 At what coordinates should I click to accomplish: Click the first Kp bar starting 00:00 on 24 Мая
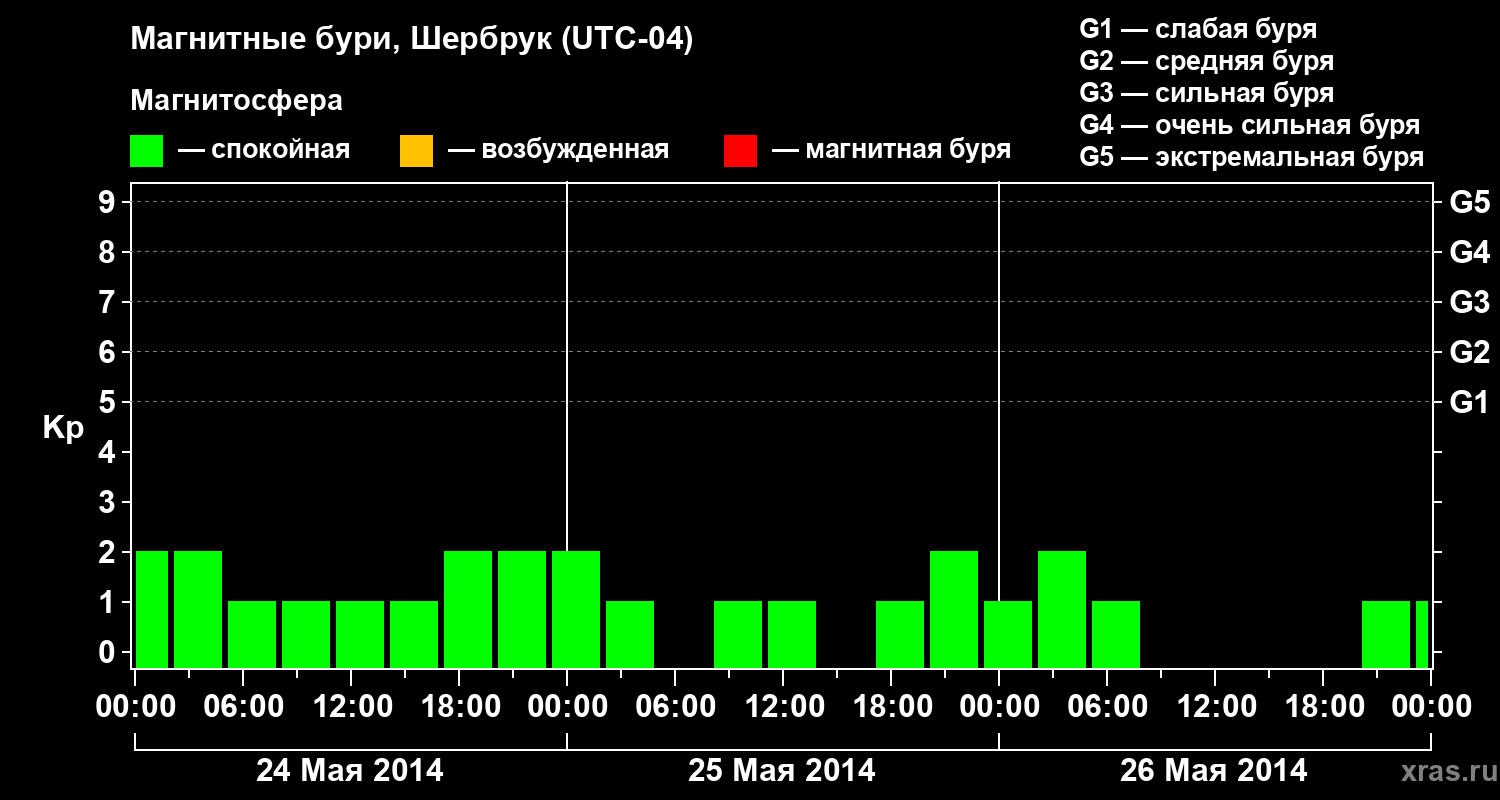(x=152, y=609)
